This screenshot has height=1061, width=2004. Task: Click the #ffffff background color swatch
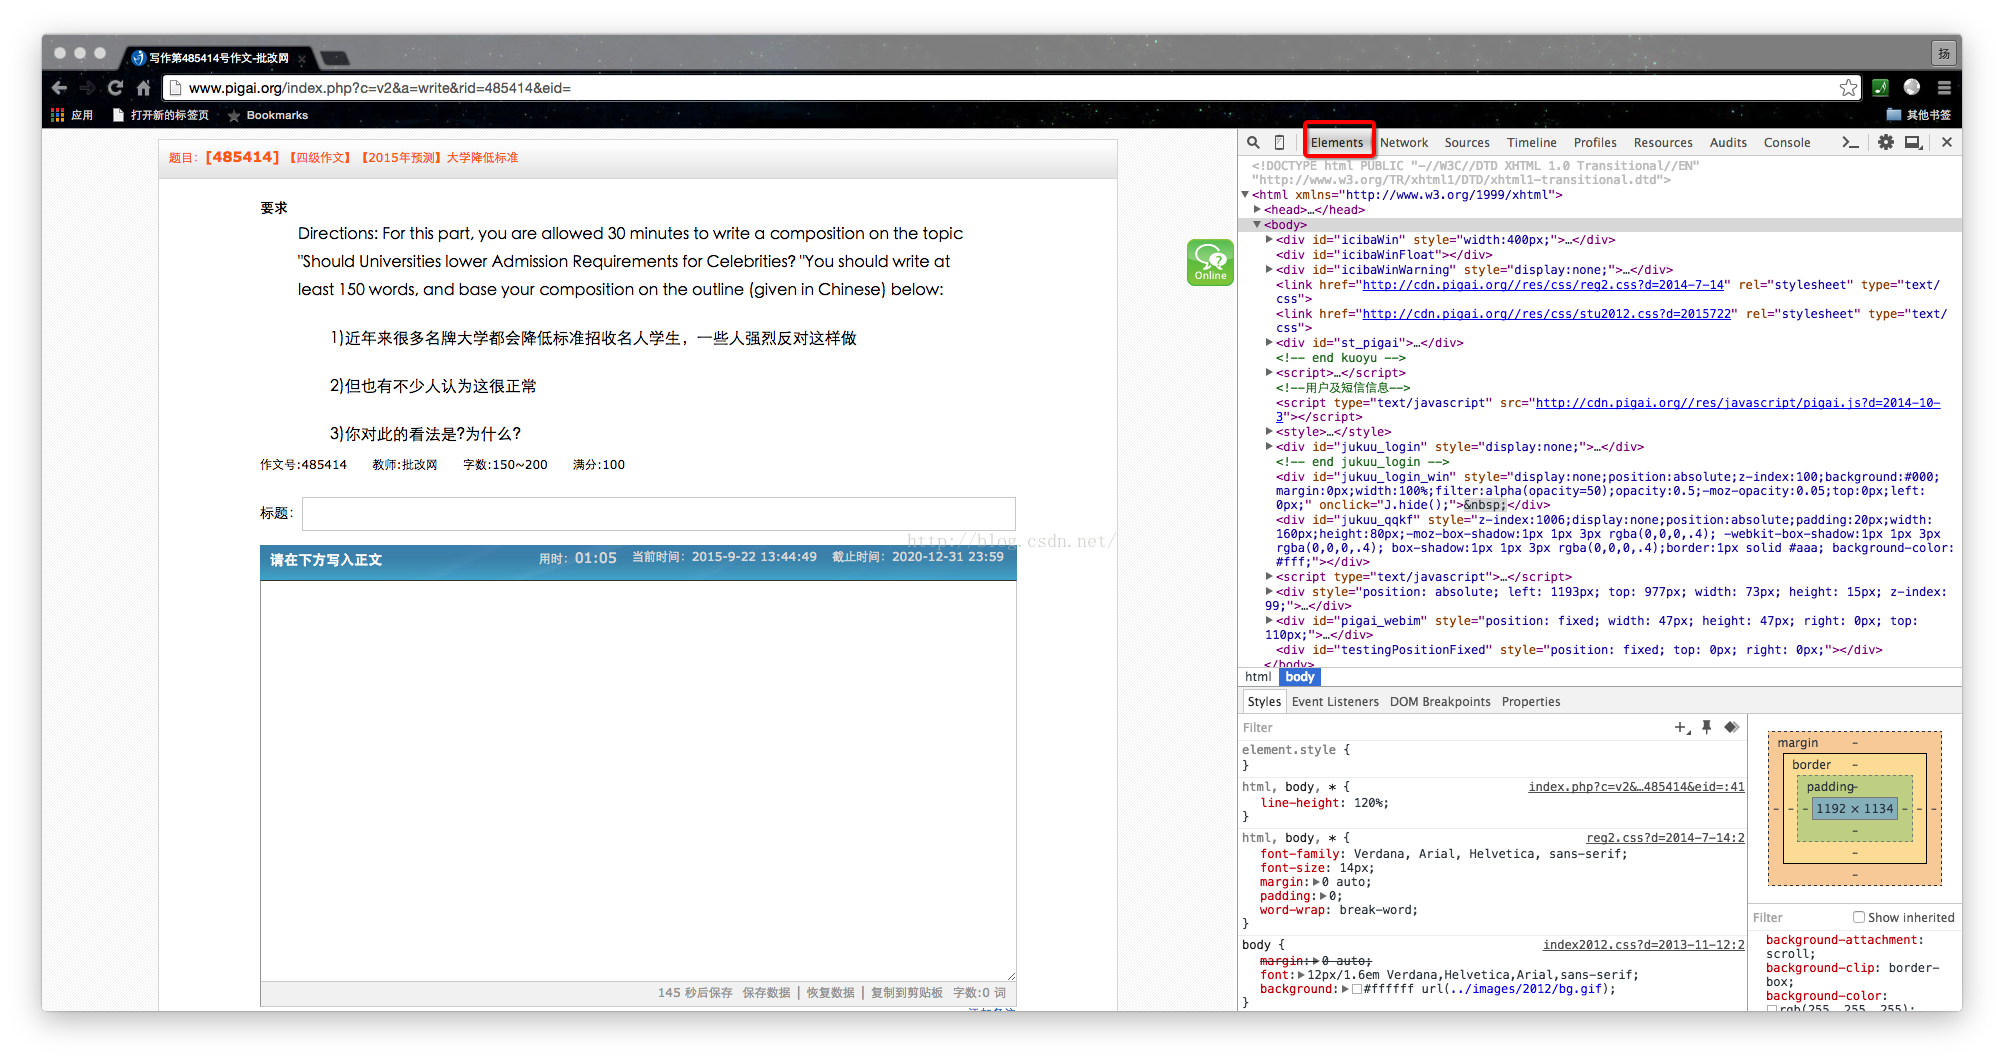(x=1357, y=989)
